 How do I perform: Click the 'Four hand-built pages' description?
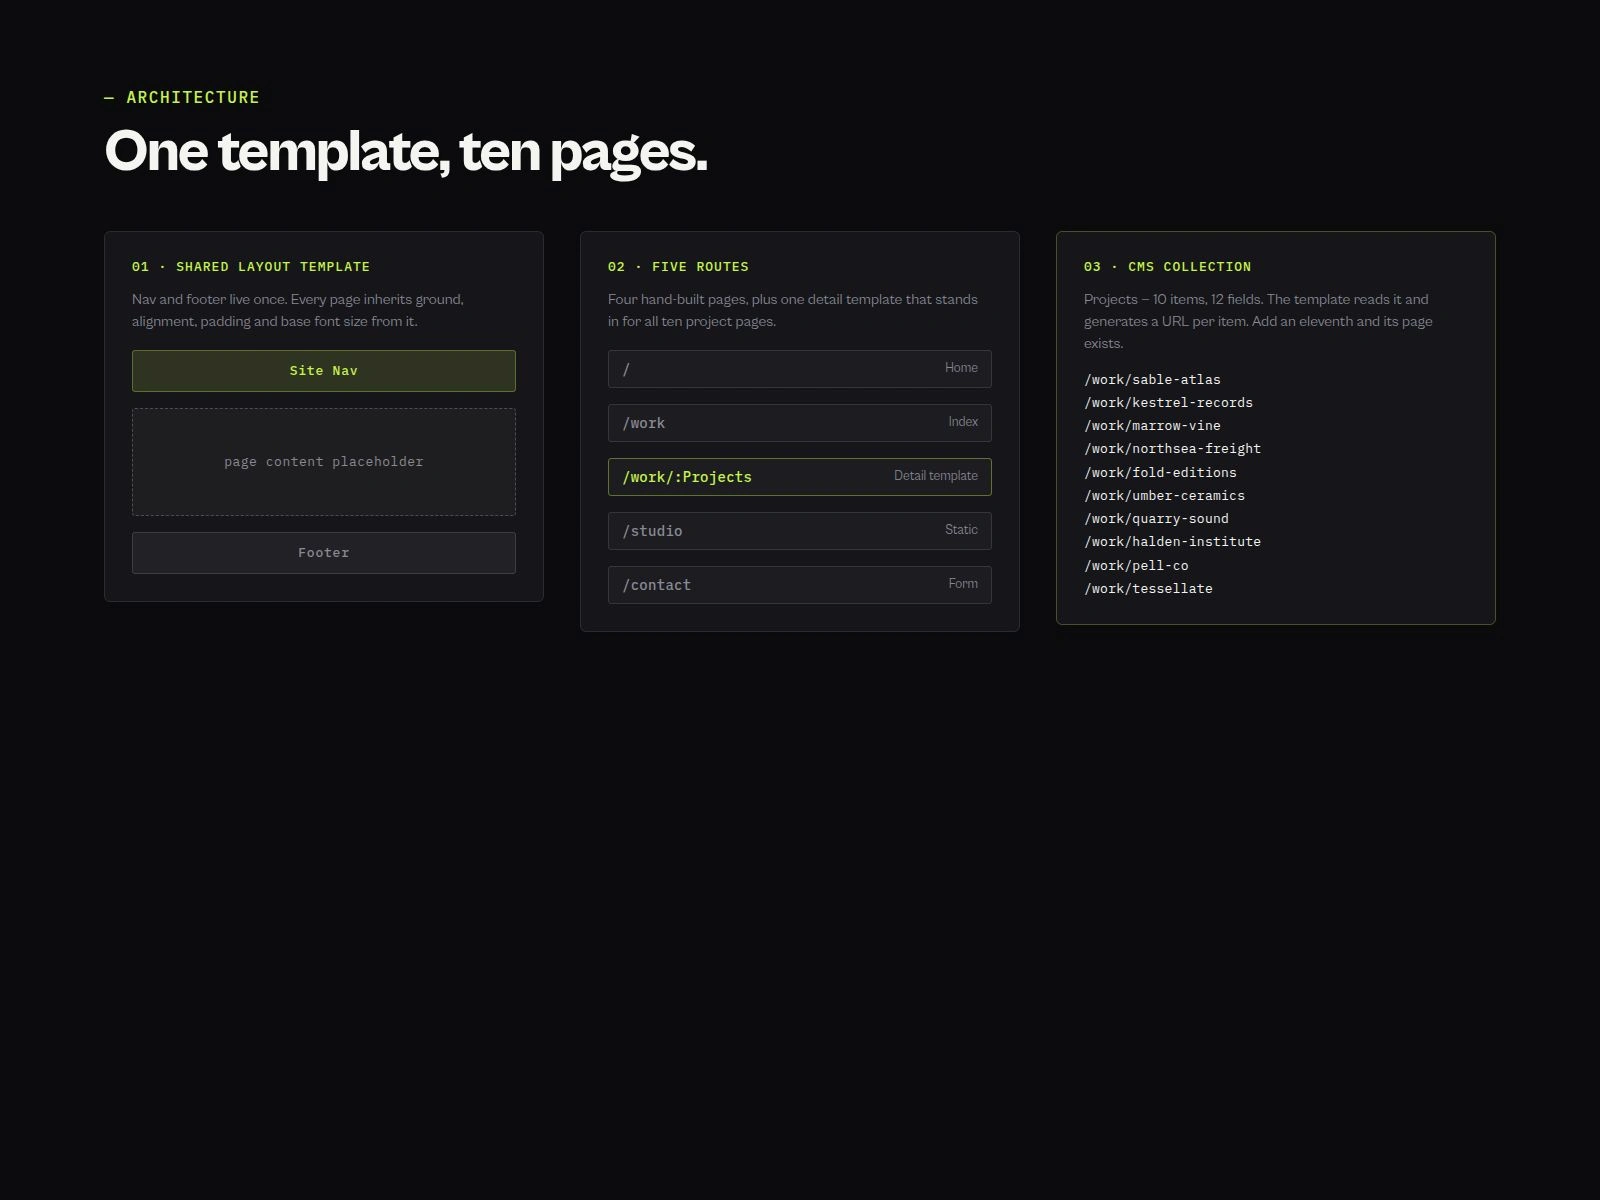coord(793,310)
